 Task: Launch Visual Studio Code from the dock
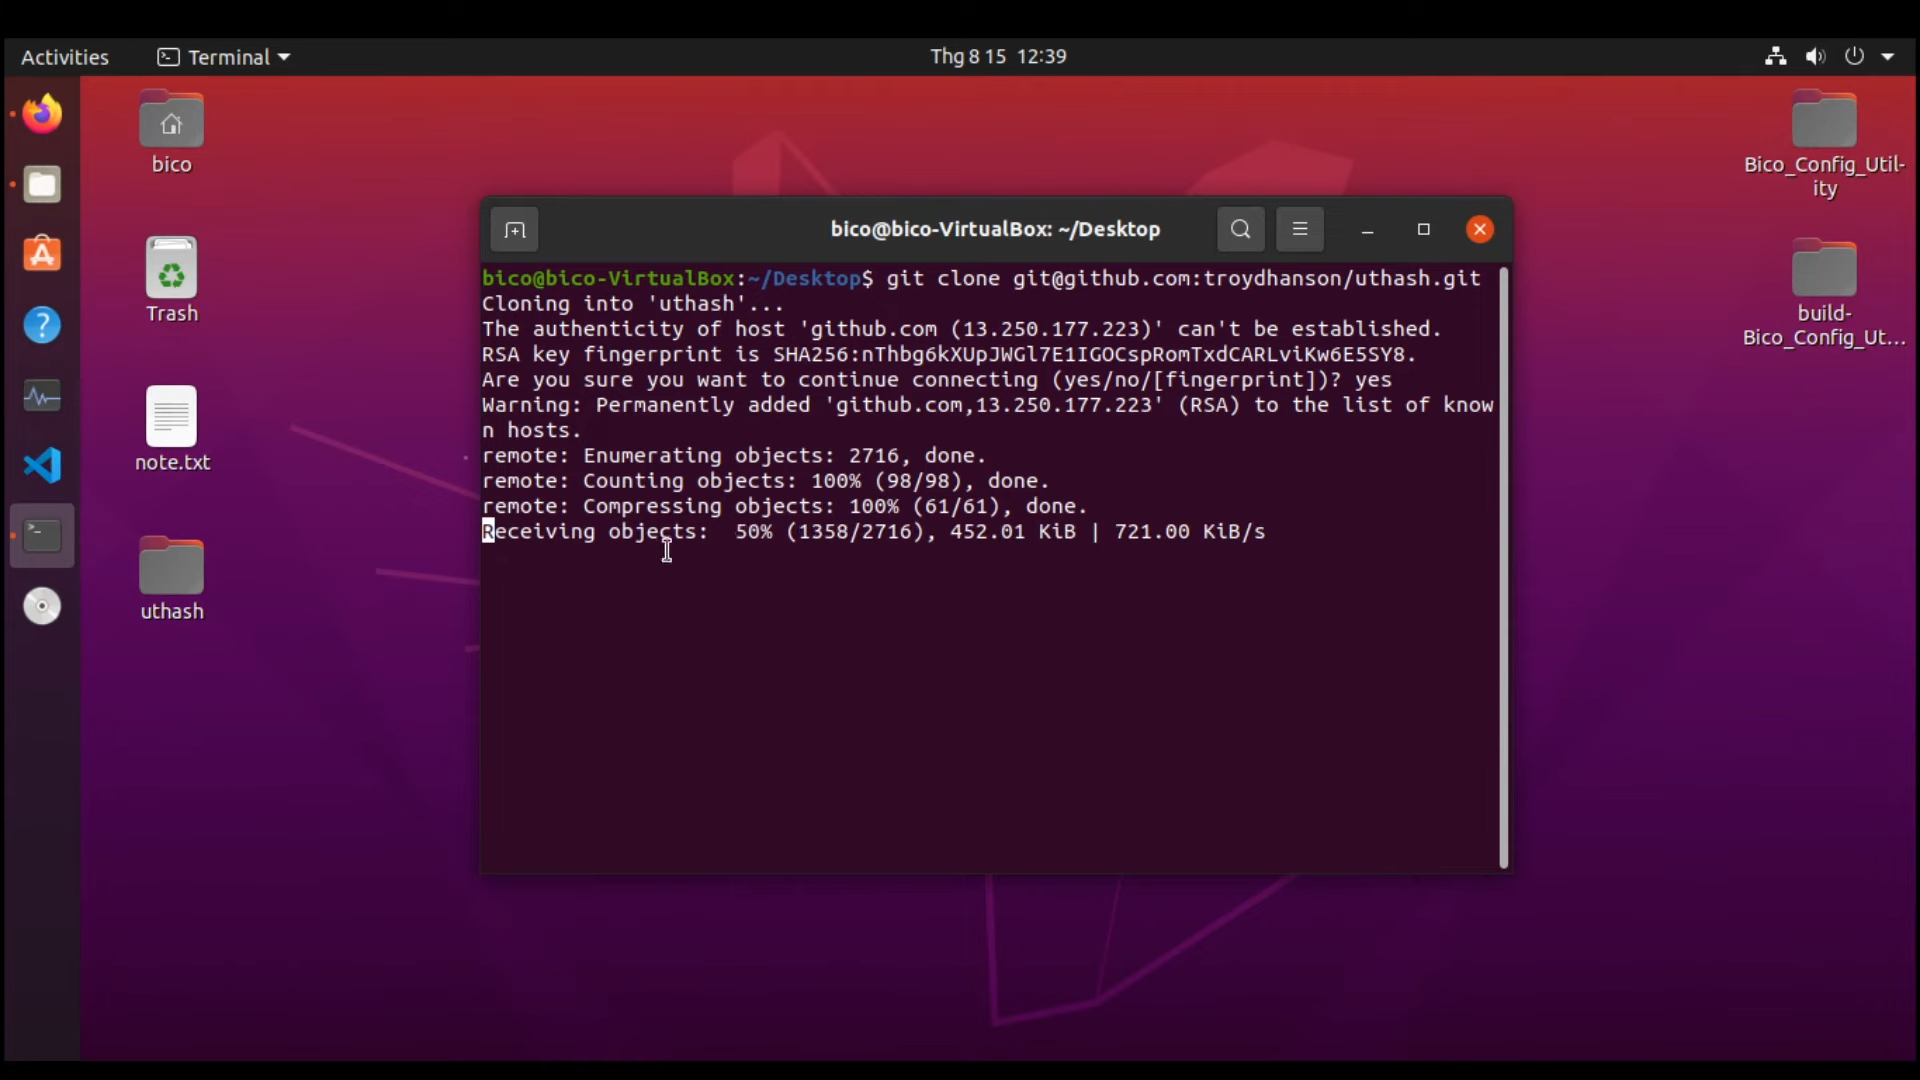click(42, 465)
